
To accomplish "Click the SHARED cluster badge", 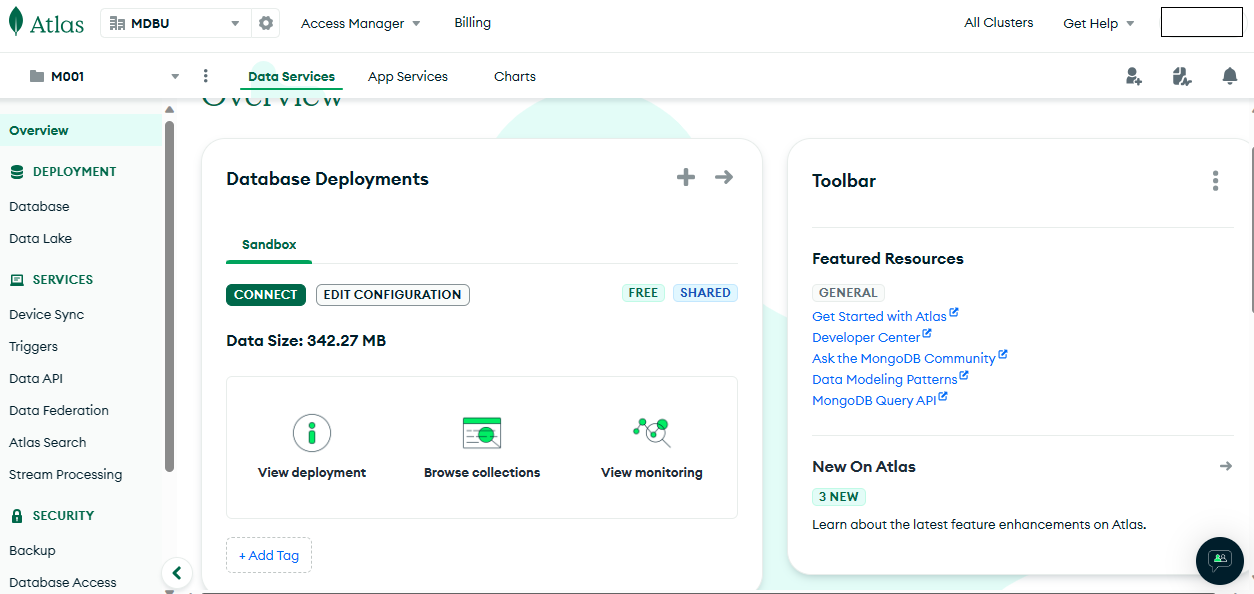I will coord(705,293).
